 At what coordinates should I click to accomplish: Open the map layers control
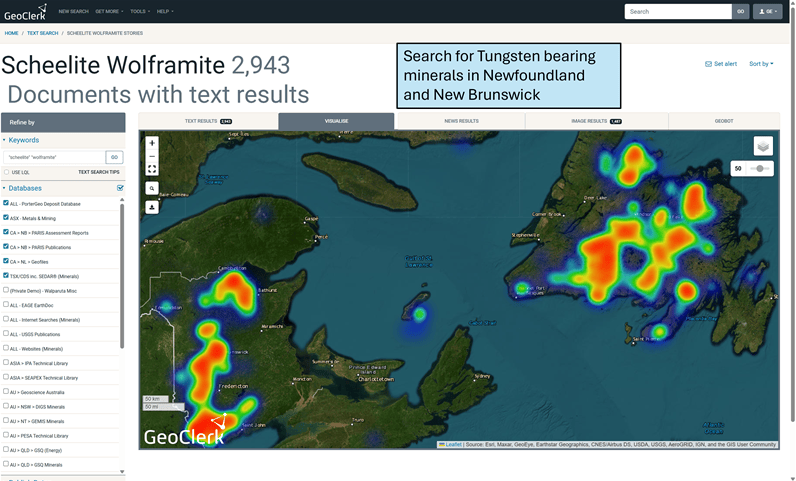pos(763,146)
